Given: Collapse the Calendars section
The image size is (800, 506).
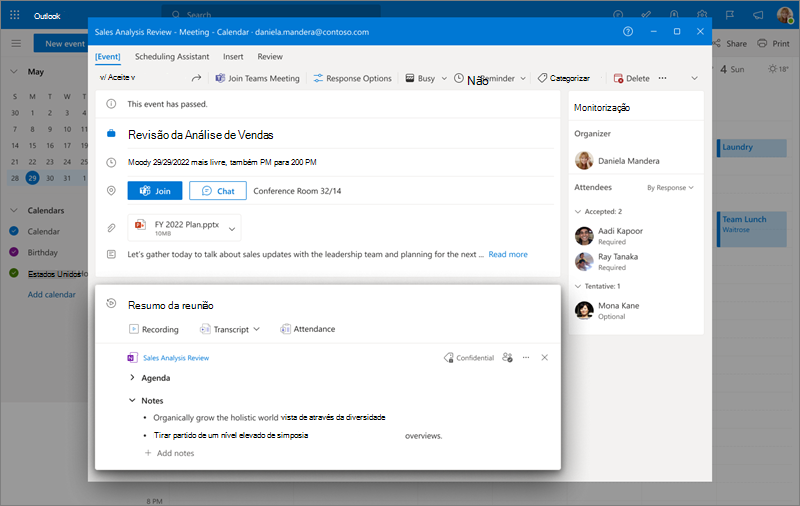Looking at the screenshot, I should [x=14, y=210].
